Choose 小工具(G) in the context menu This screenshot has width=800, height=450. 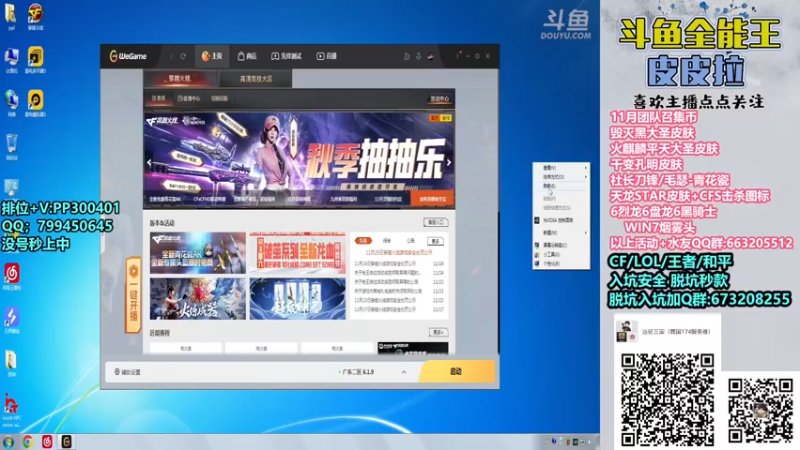561,254
